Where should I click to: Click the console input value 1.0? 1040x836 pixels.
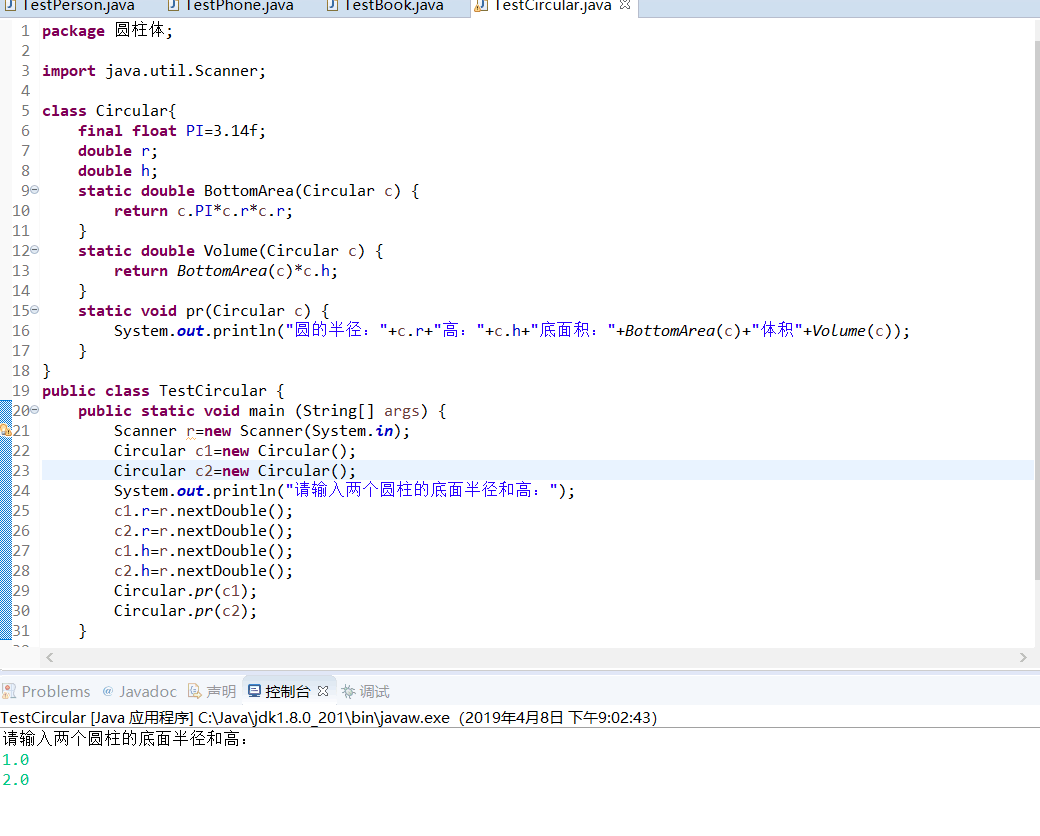(x=16, y=760)
